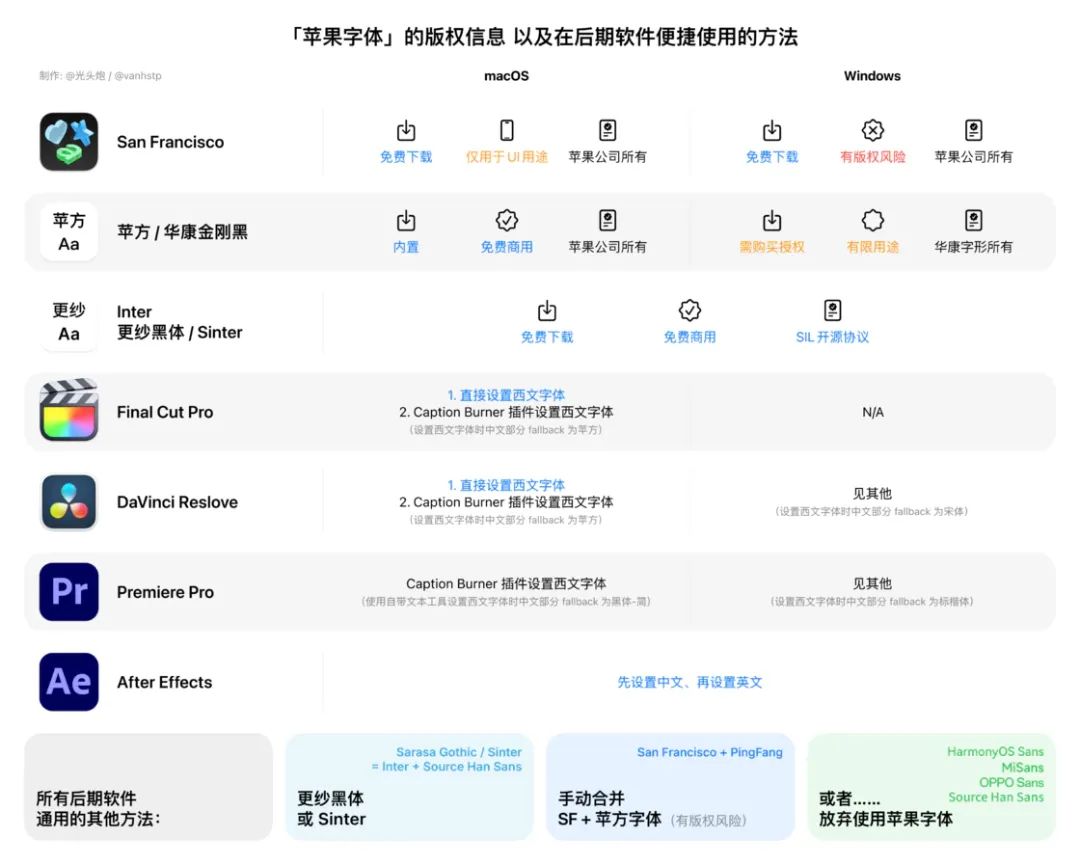
Task: Click 见其他 in the Premiere Pro row
Action: (872, 584)
